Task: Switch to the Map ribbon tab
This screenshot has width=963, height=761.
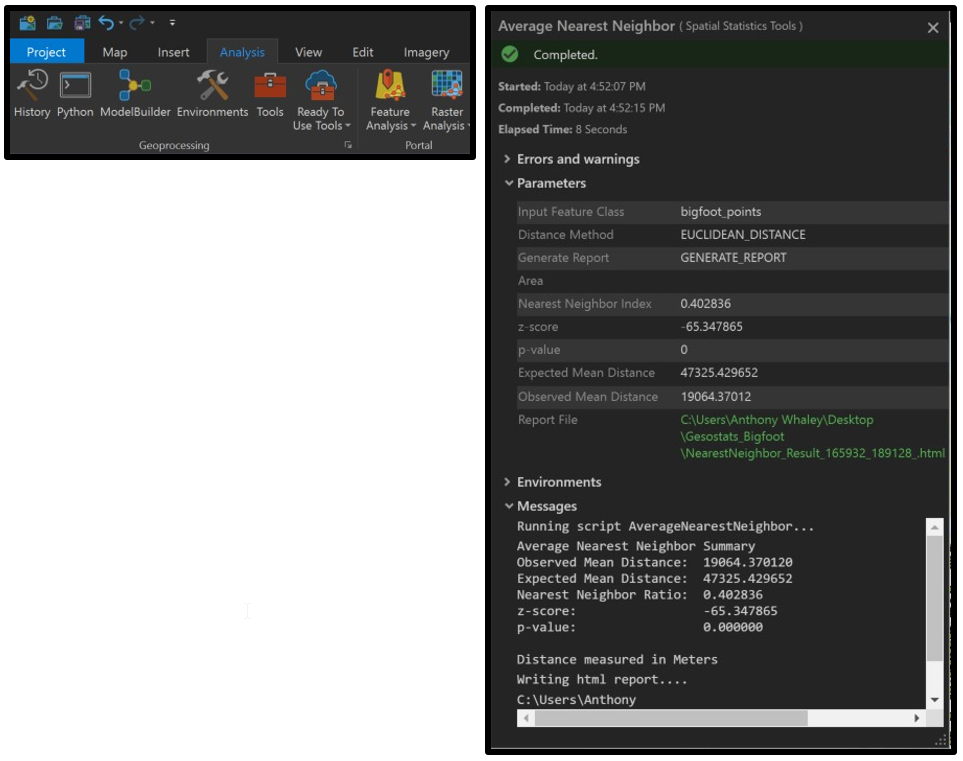Action: 115,52
